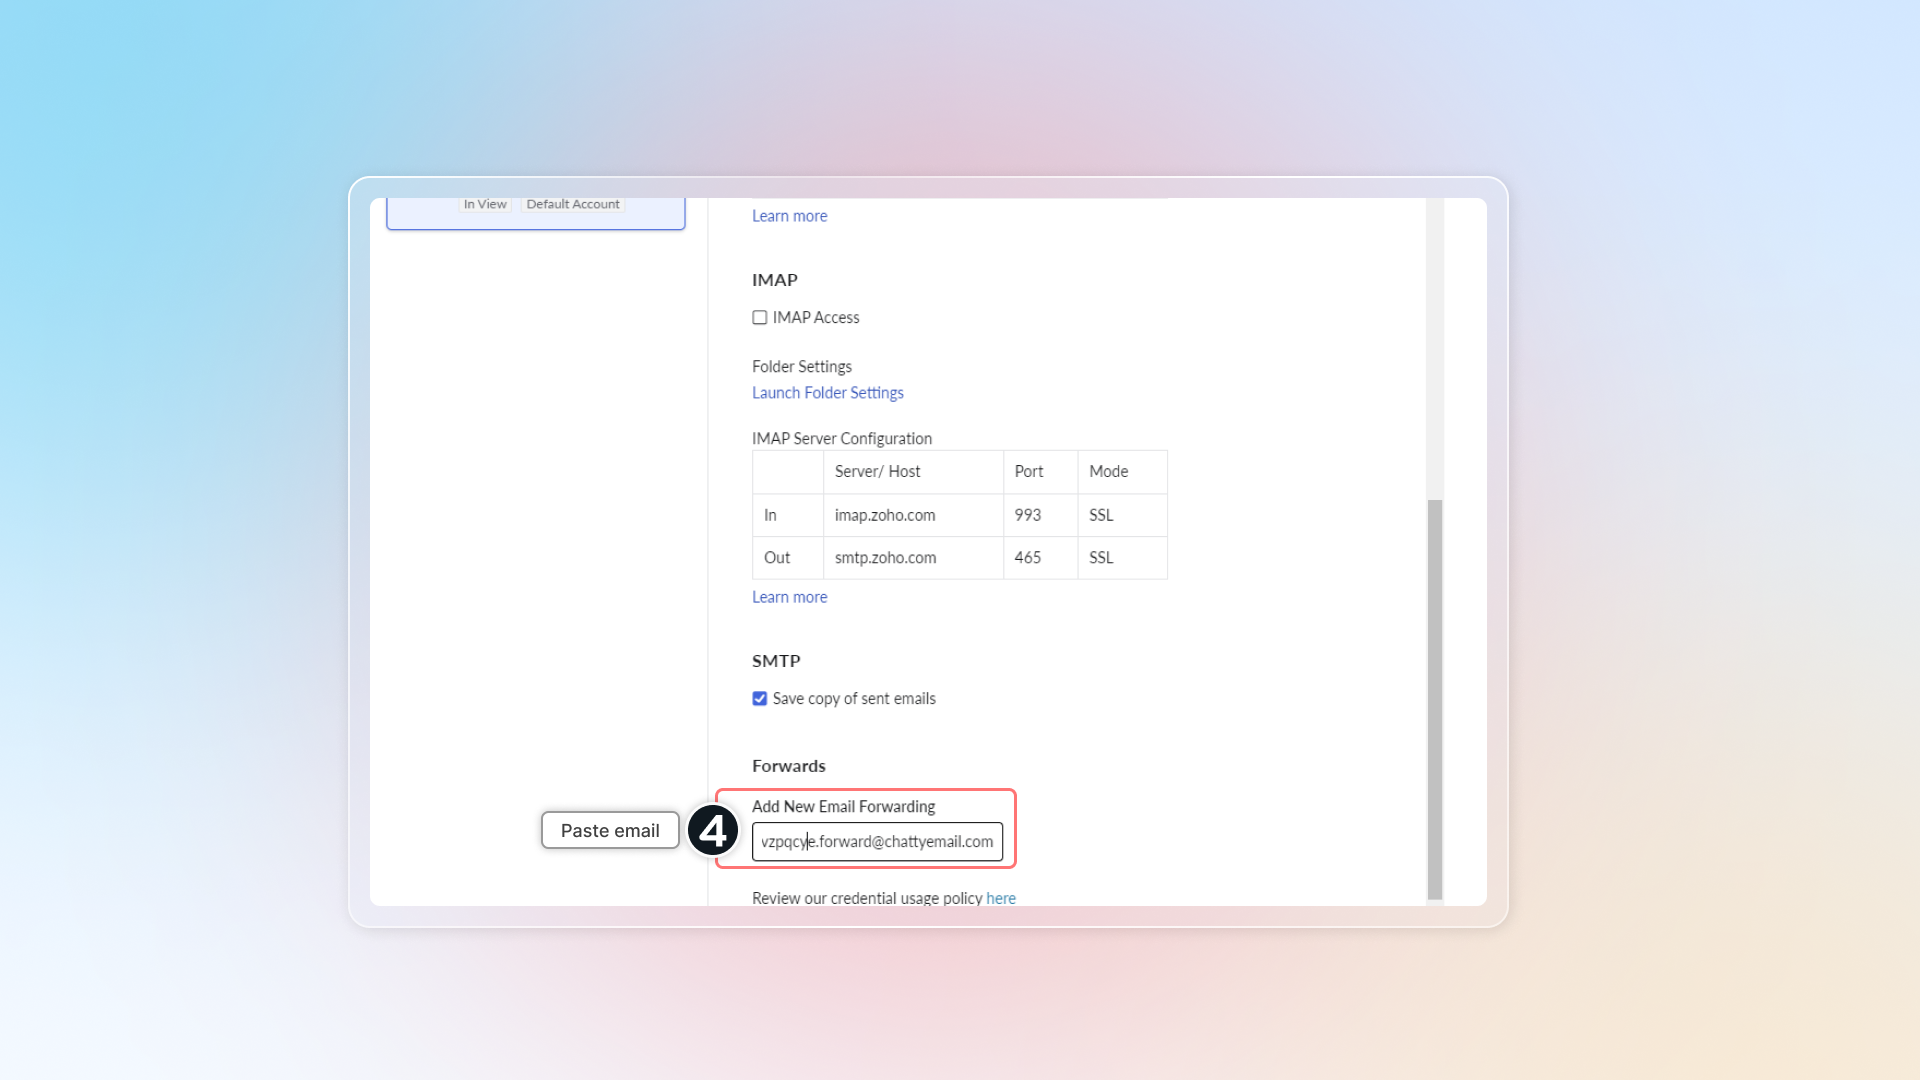
Task: Select the In View account tag
Action: [485, 204]
